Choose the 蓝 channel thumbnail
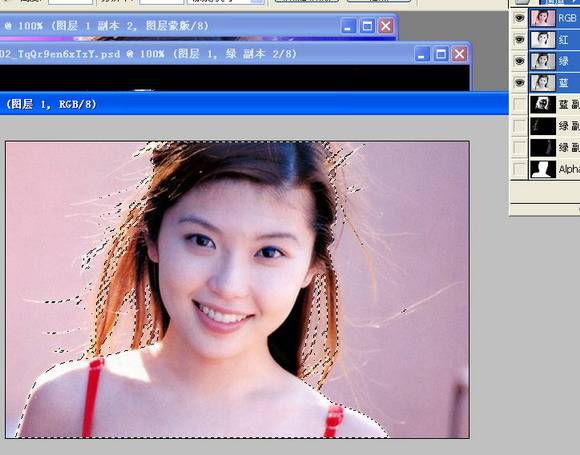This screenshot has width=580, height=455. coord(543,82)
